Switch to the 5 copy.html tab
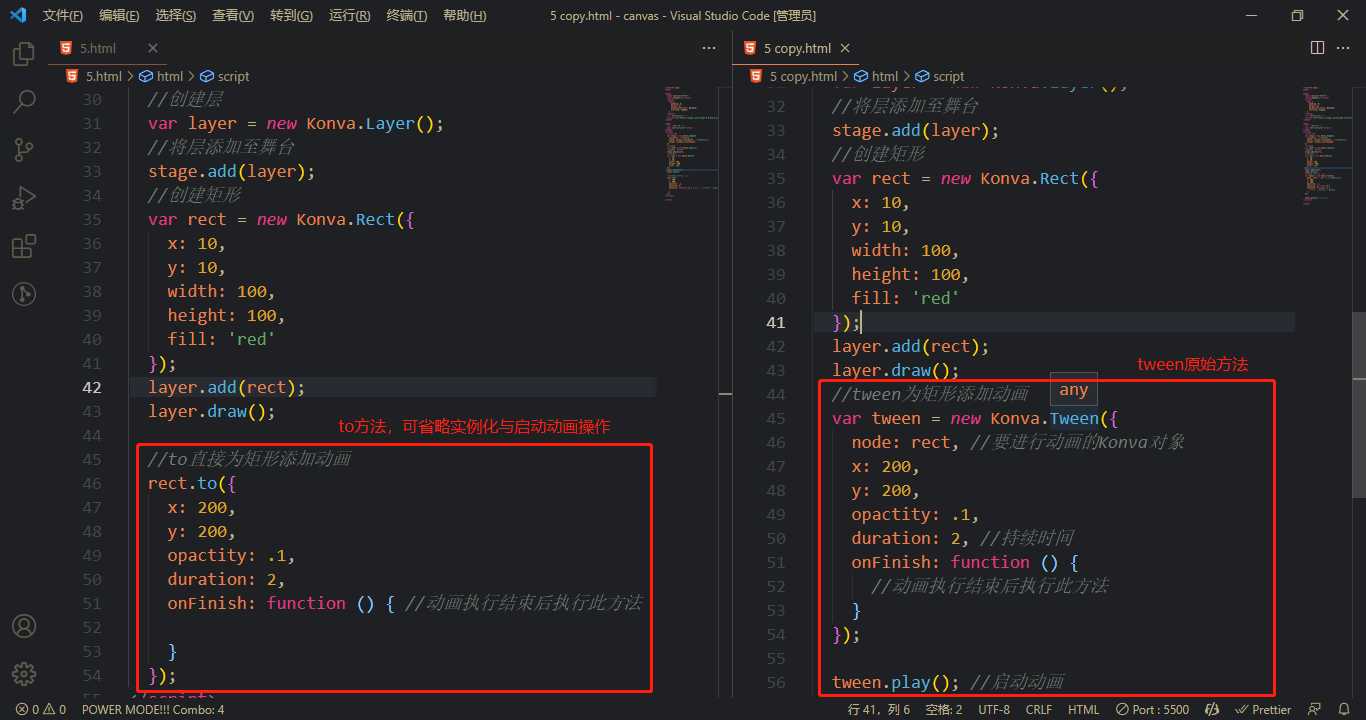 click(x=797, y=48)
